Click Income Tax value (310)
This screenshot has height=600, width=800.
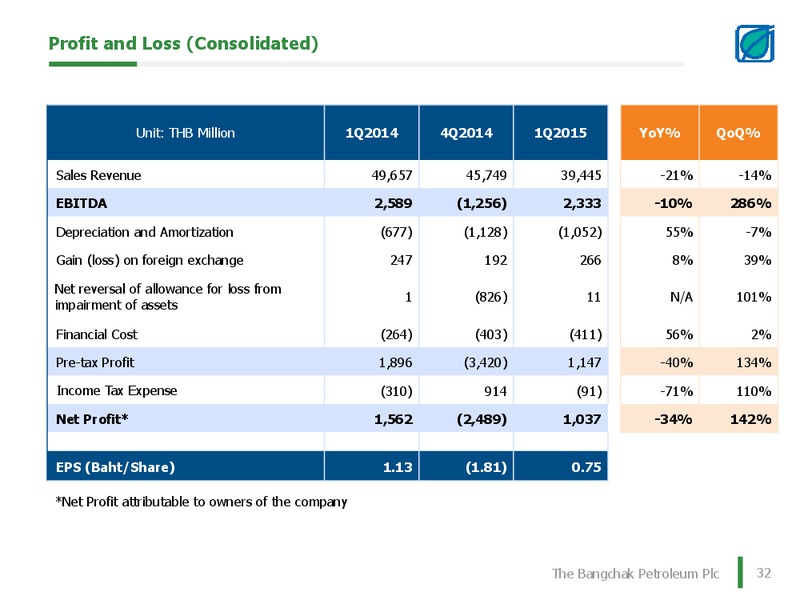tap(396, 391)
